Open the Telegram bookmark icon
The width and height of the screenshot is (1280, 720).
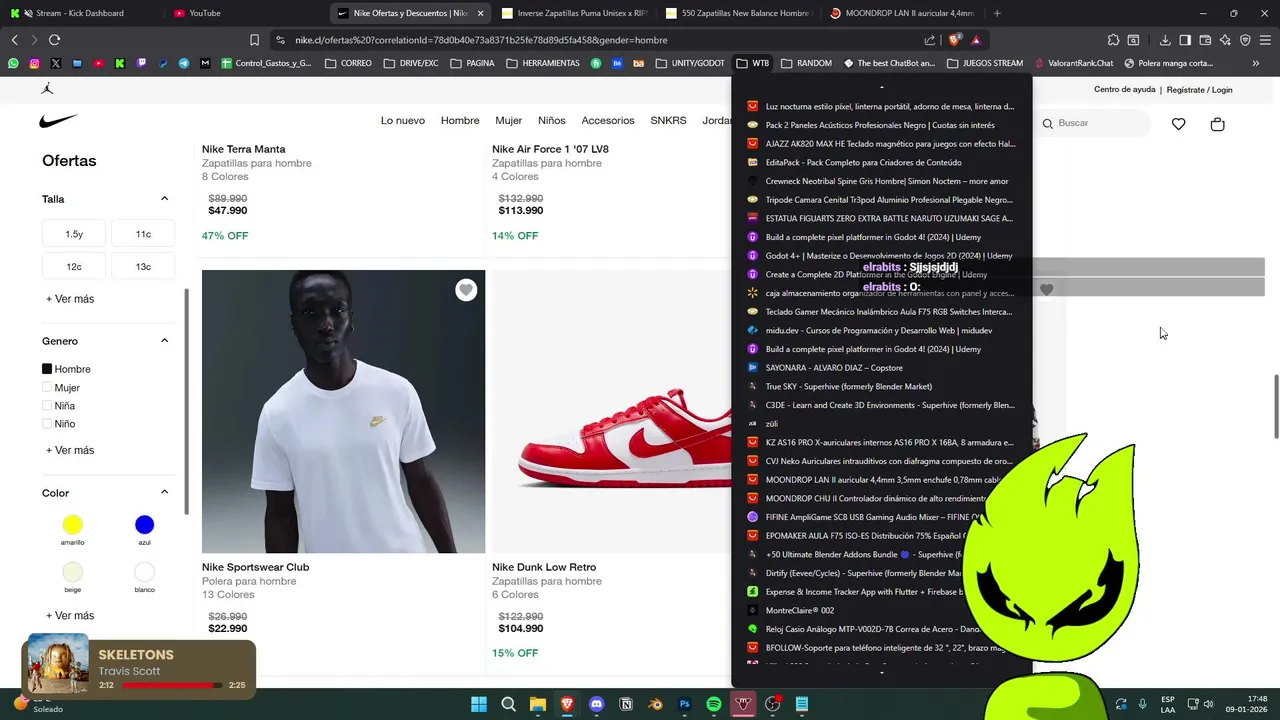pos(184,63)
